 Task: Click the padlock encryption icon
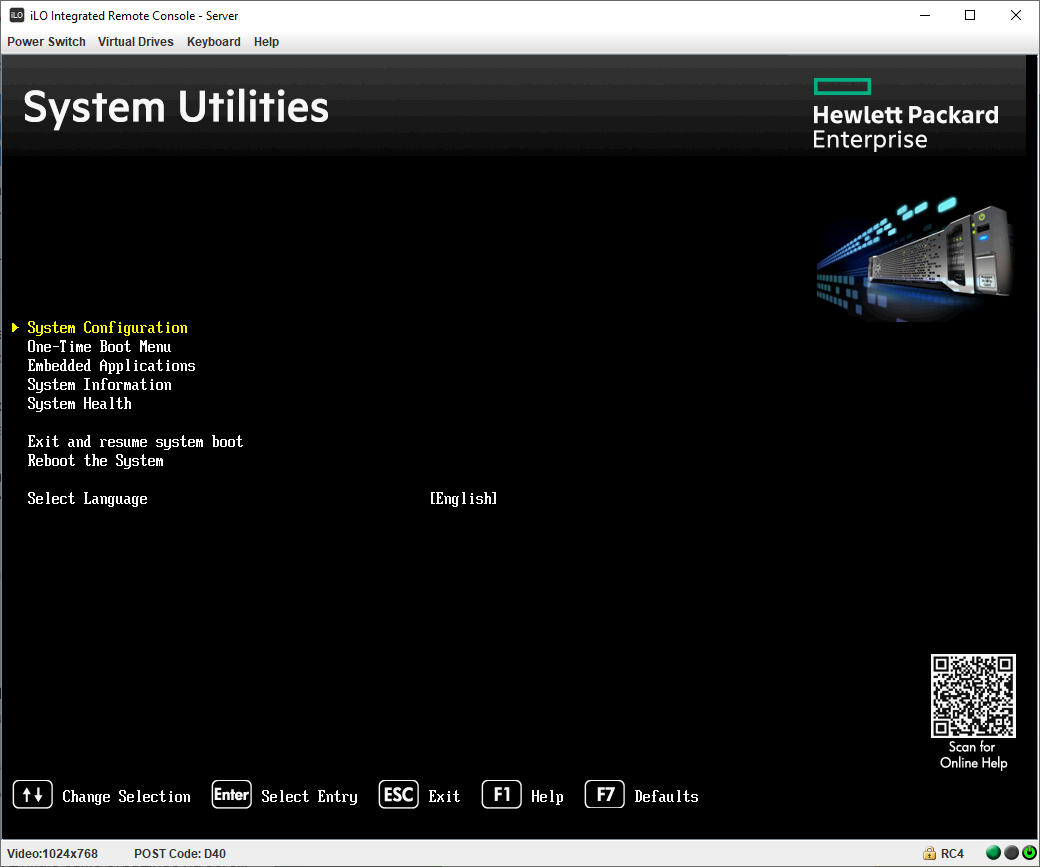click(x=929, y=853)
